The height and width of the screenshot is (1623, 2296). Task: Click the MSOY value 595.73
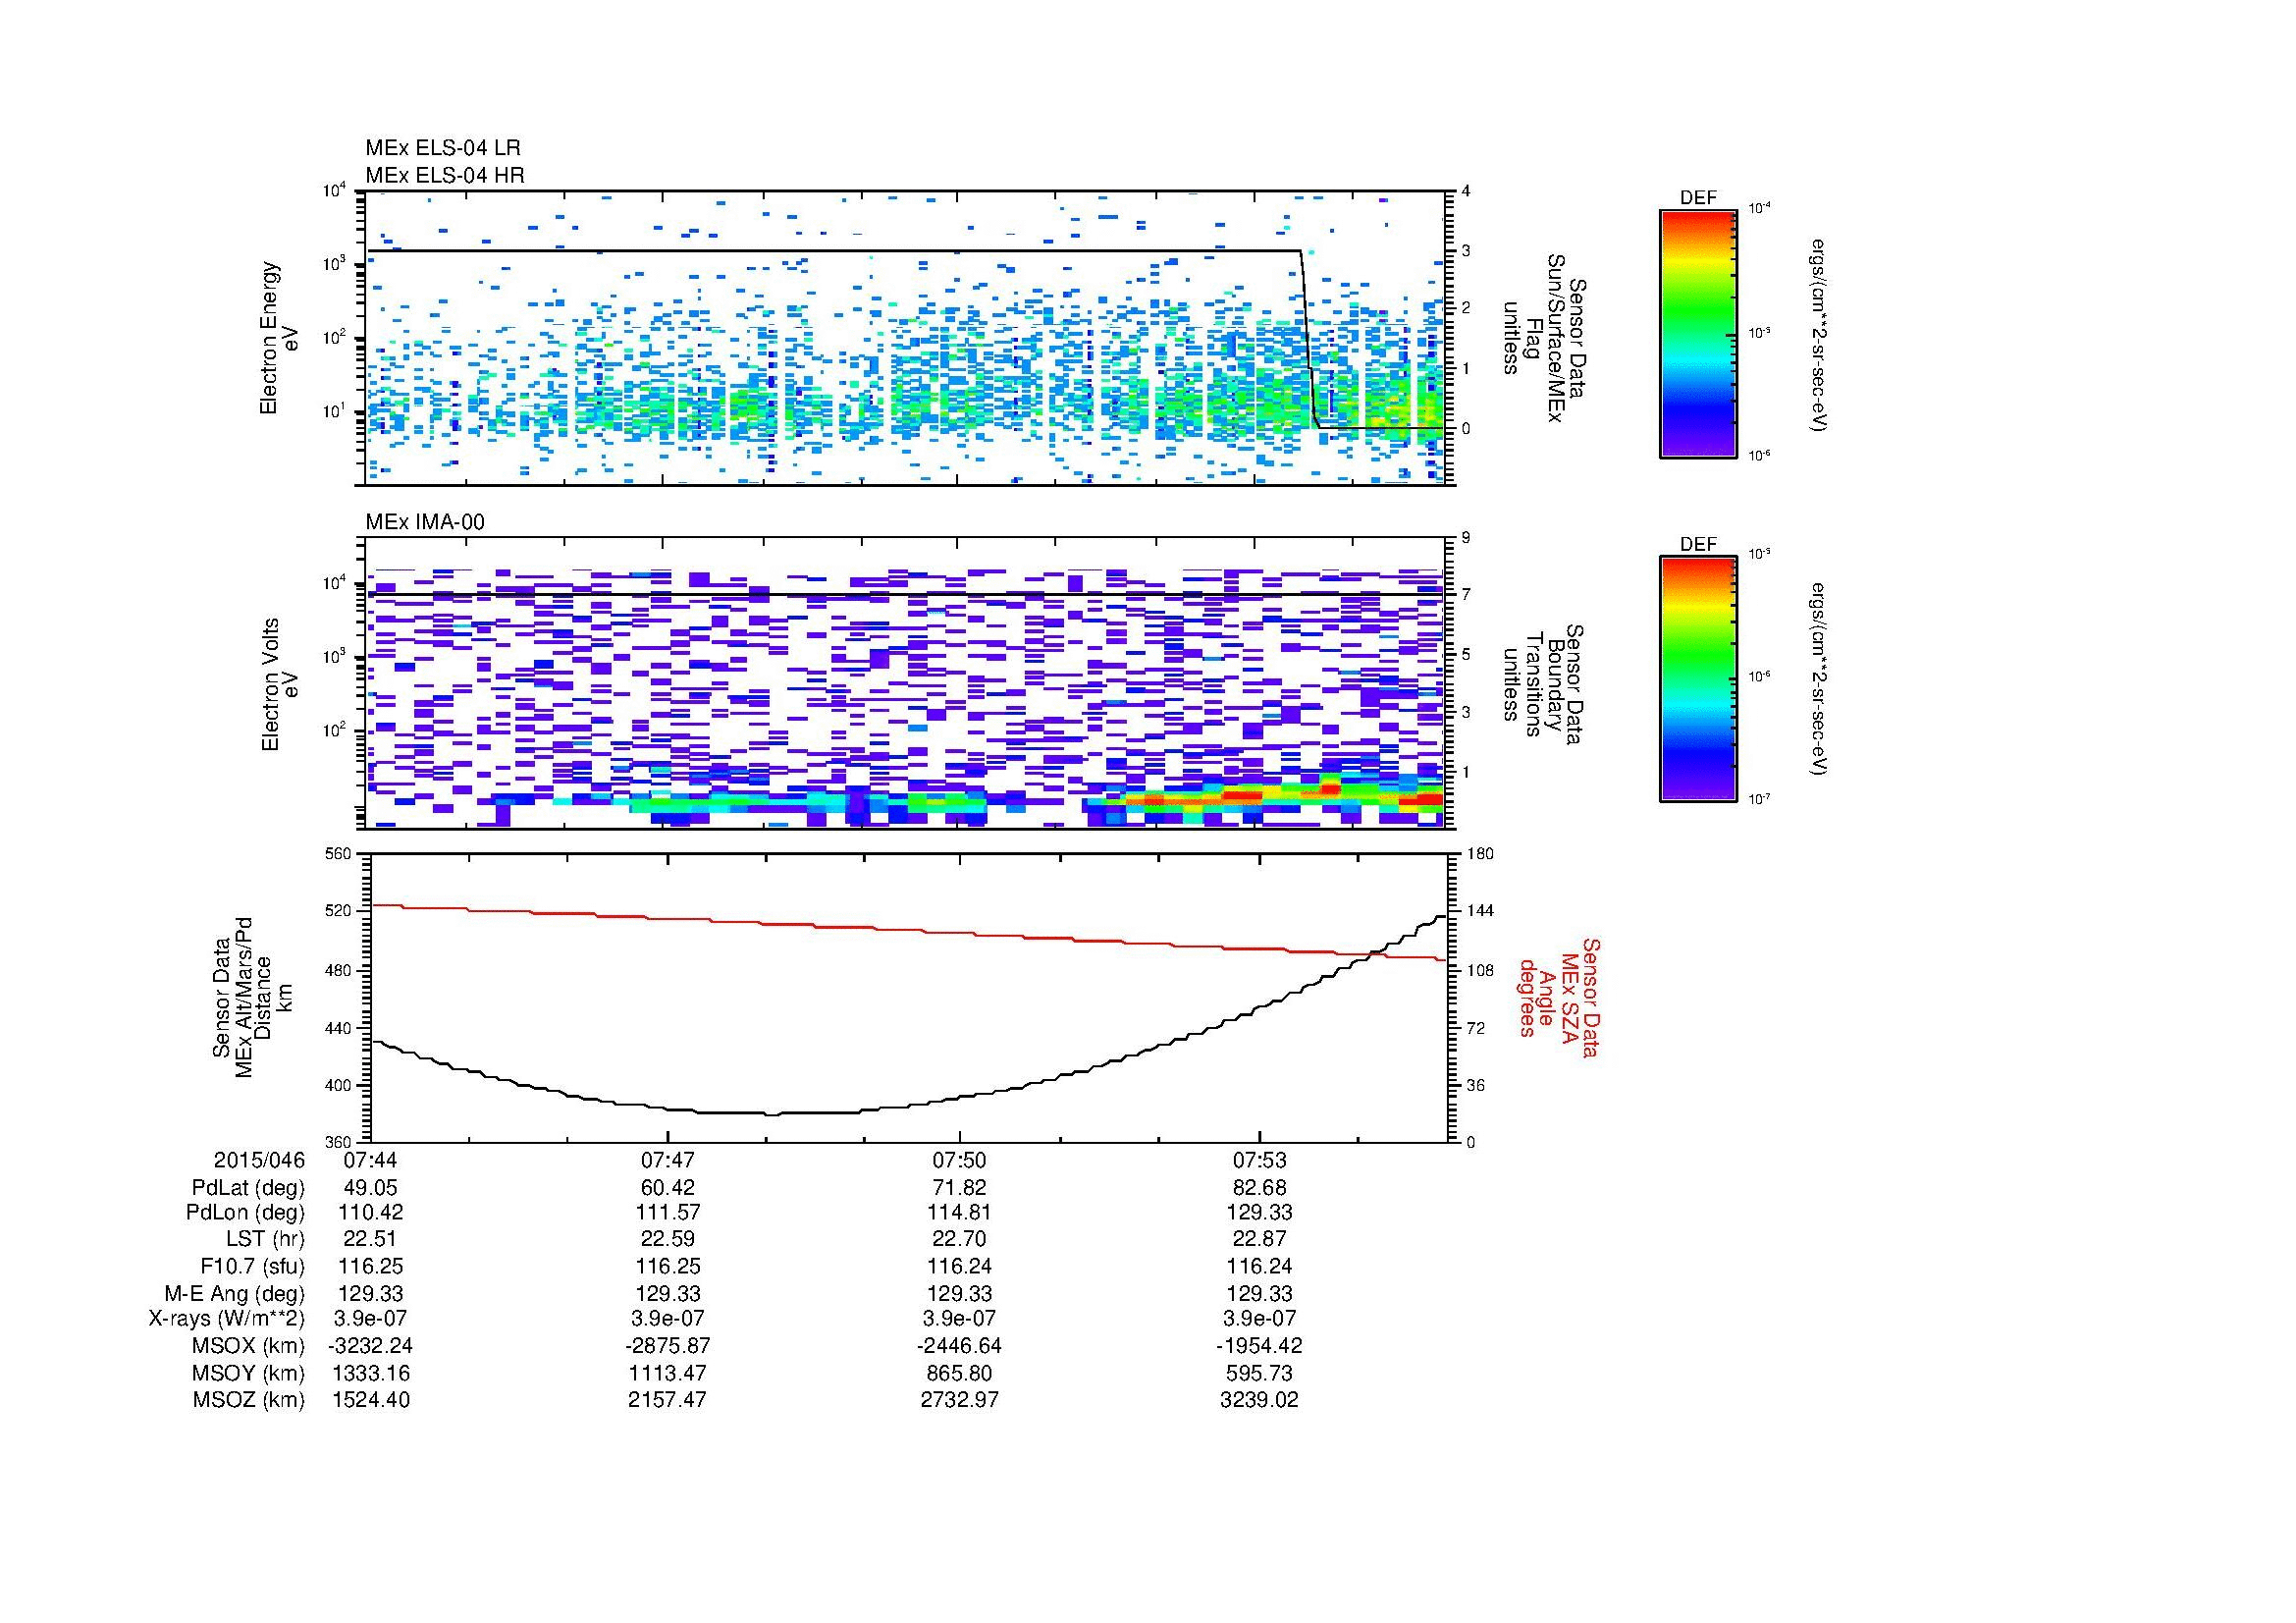[x=1259, y=1373]
